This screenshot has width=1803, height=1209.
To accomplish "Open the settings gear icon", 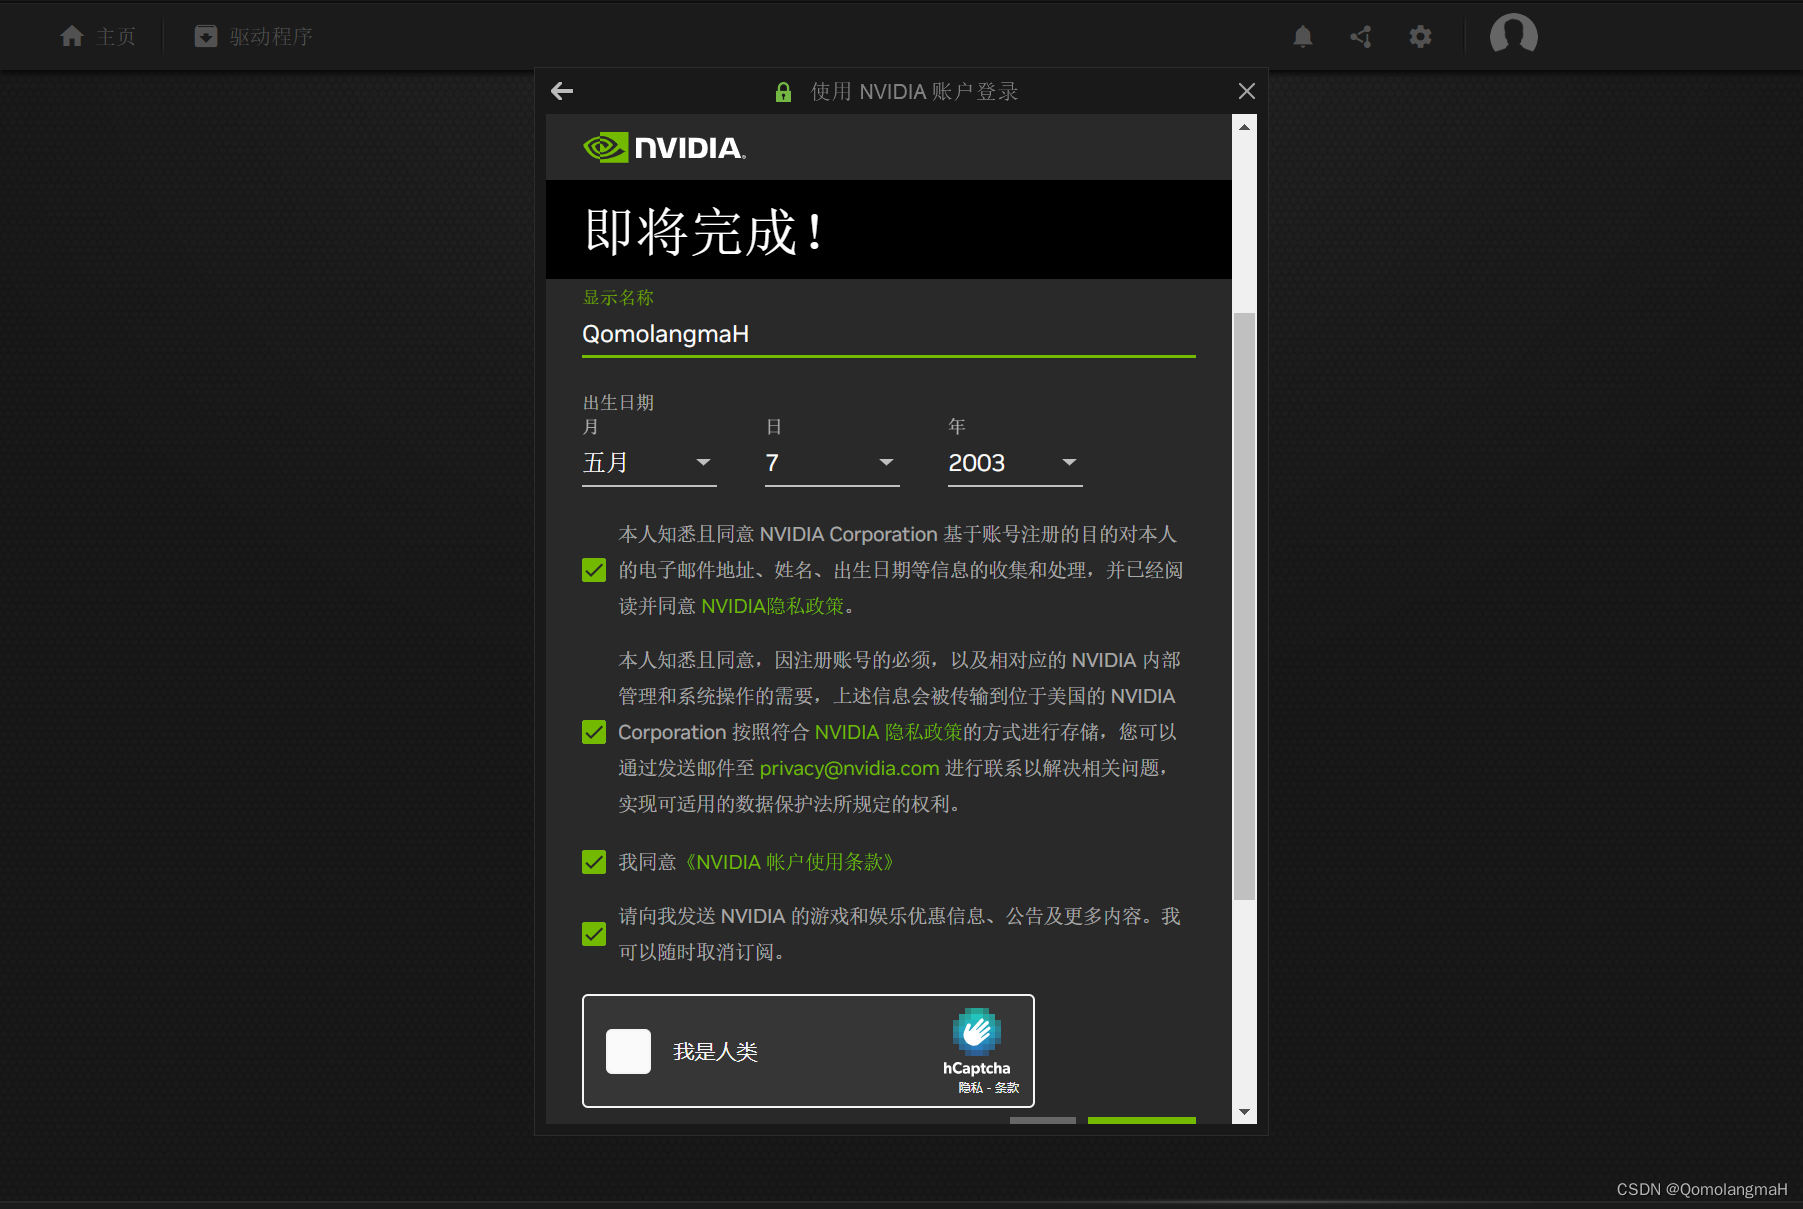I will click(x=1420, y=37).
